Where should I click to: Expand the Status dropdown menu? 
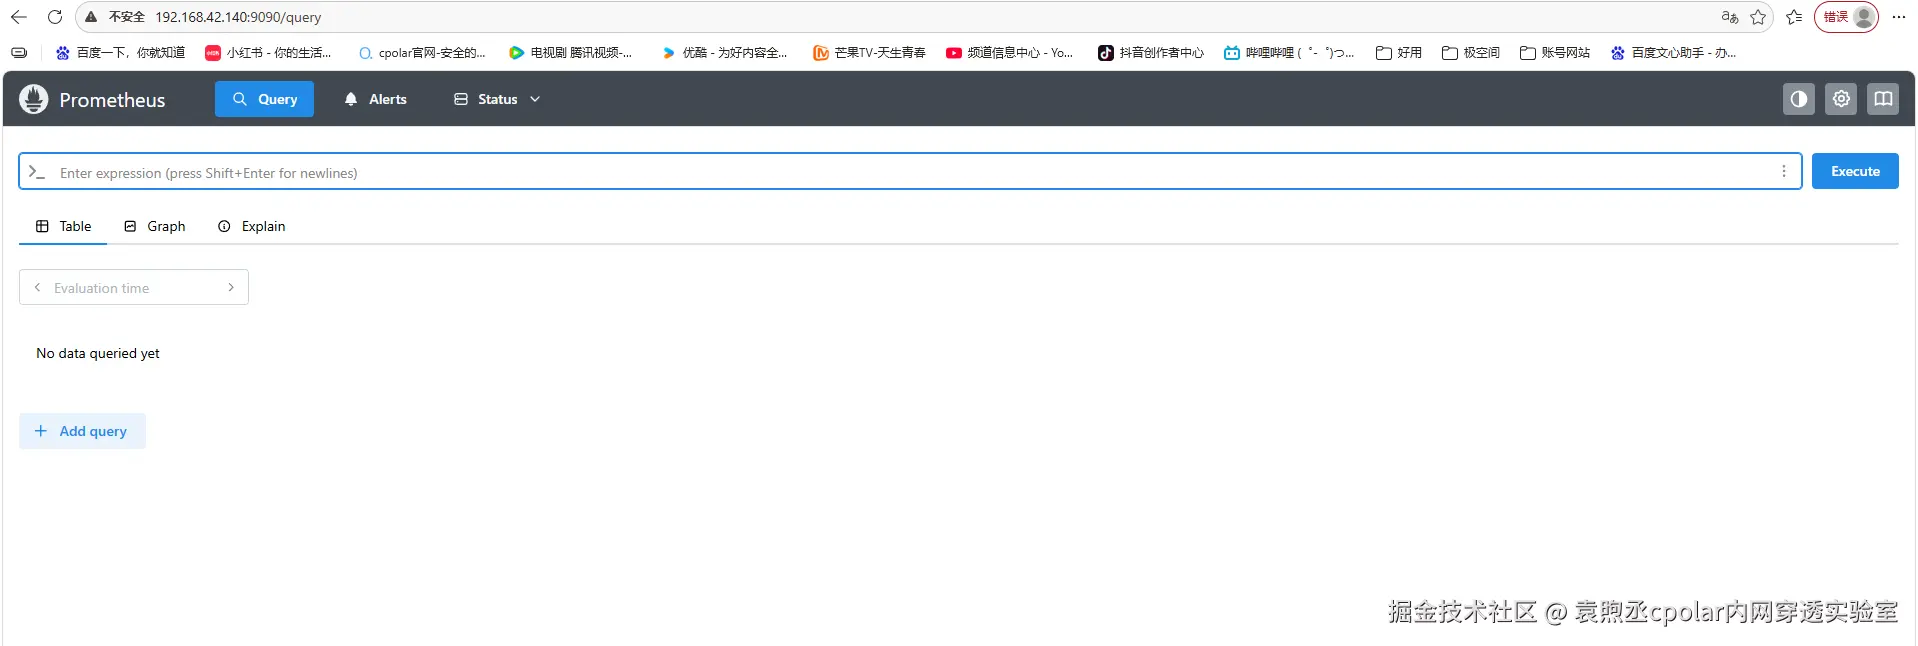coord(497,99)
